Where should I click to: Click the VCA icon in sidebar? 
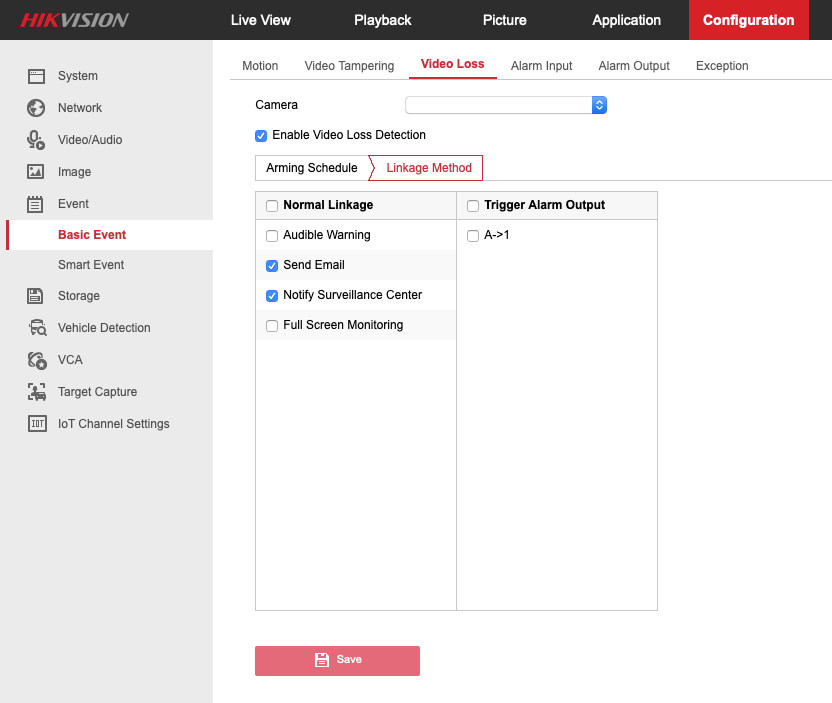tap(36, 360)
